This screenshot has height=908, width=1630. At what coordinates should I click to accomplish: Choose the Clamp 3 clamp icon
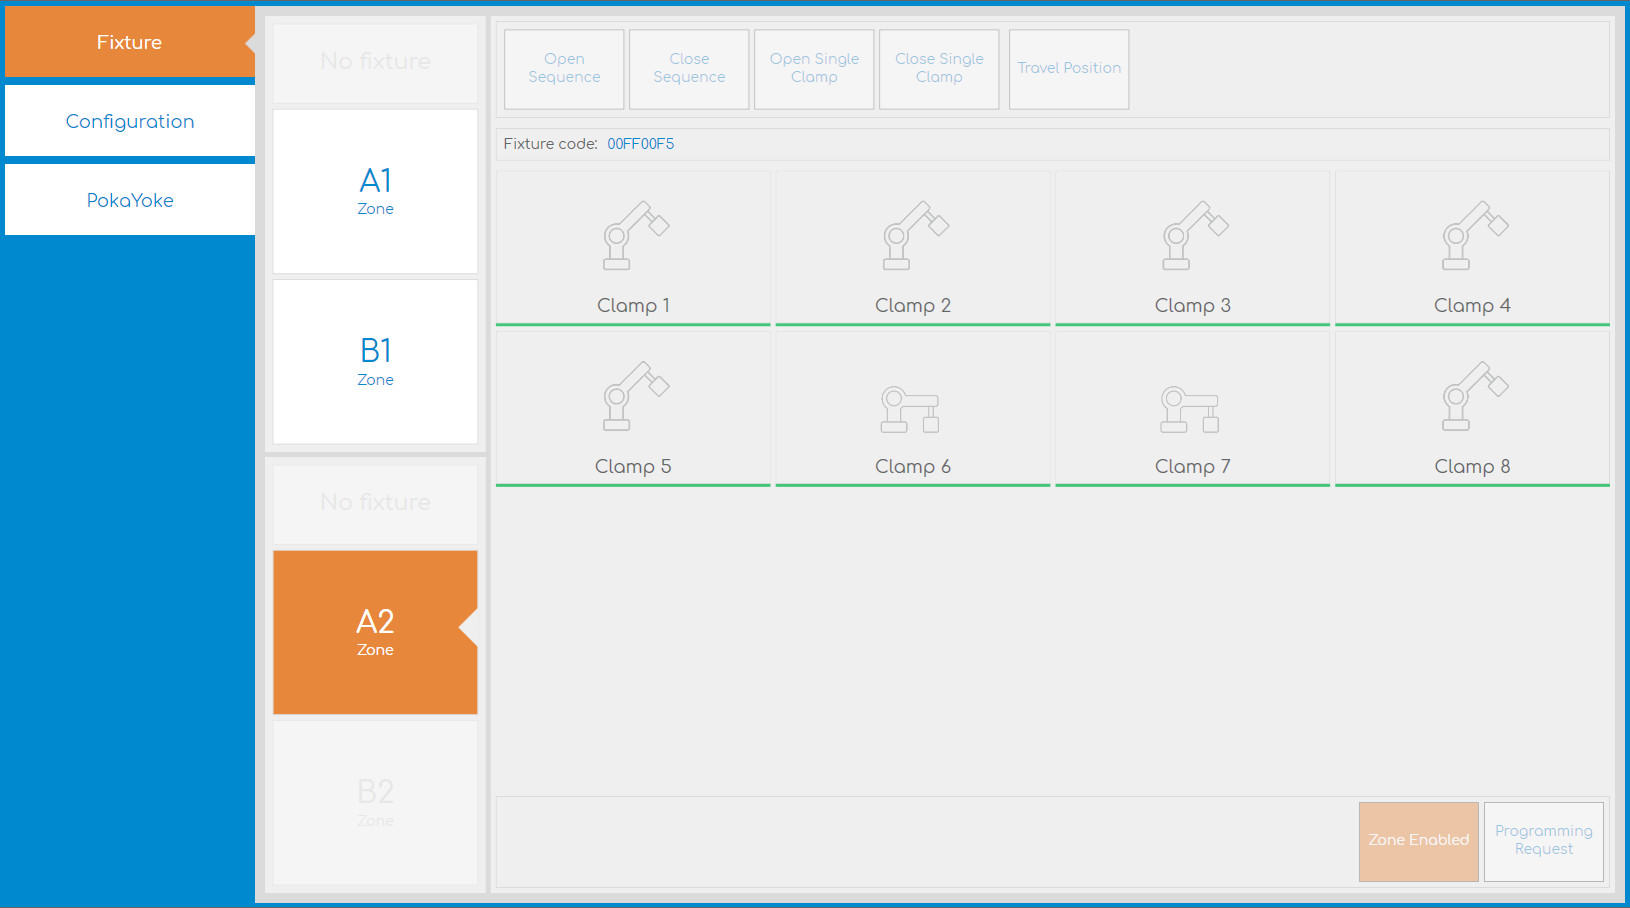click(x=1194, y=236)
